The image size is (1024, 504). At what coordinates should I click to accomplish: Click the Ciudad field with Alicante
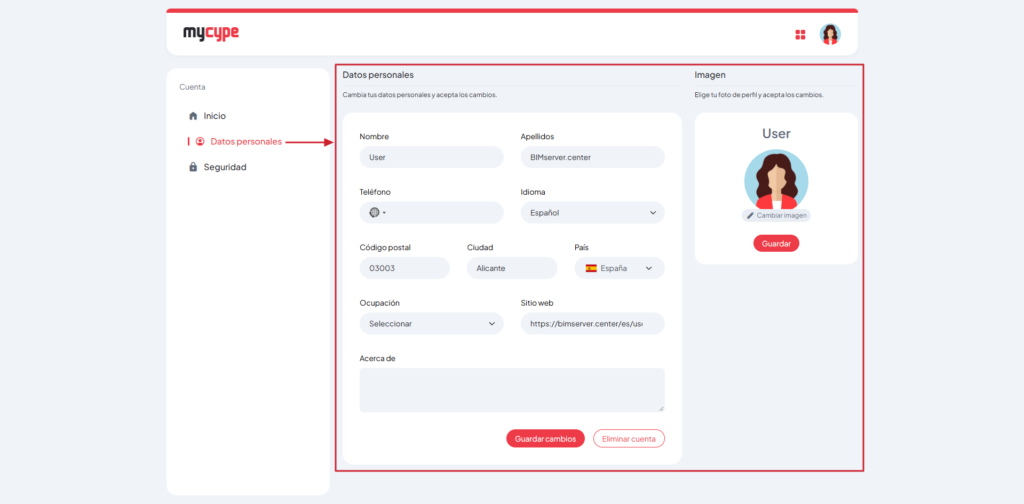click(512, 268)
